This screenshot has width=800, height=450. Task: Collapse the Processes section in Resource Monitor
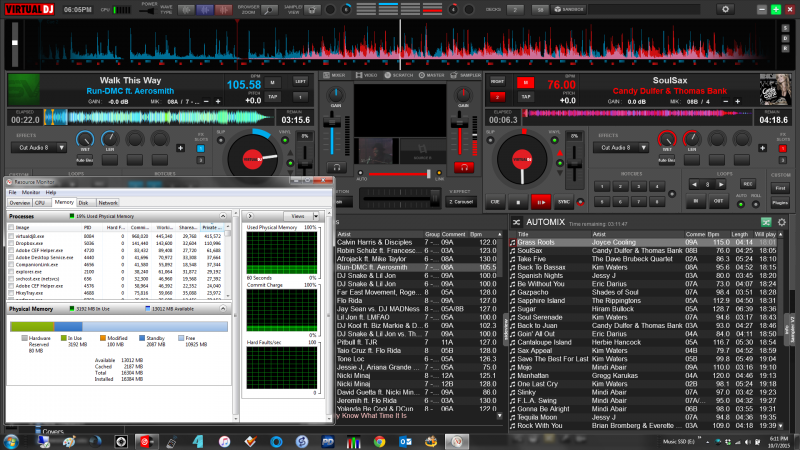(x=223, y=216)
